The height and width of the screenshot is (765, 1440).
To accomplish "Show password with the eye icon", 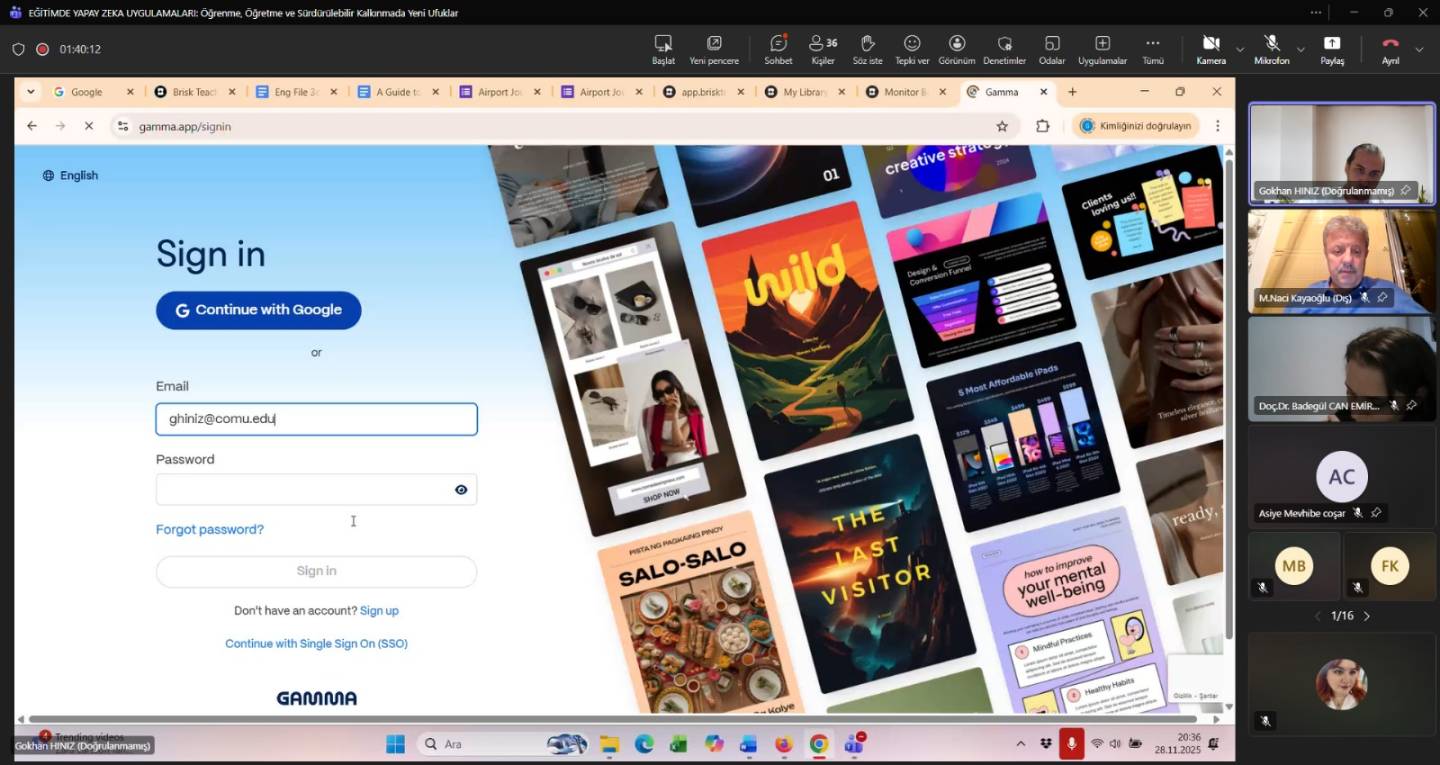I will coord(461,490).
